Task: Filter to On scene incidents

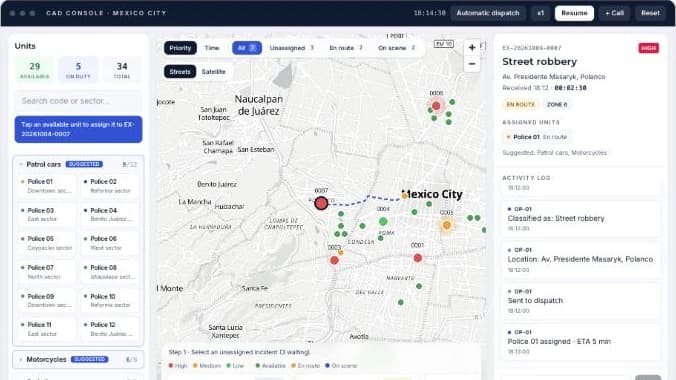Action: (397, 48)
